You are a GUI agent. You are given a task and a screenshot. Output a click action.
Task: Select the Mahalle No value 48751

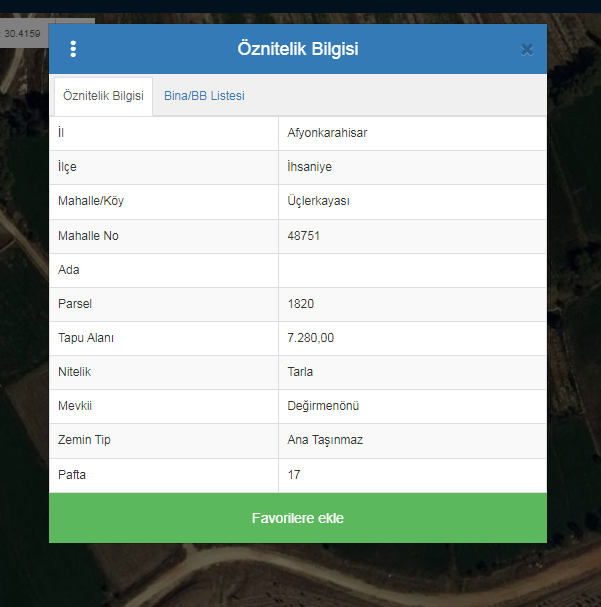303,236
